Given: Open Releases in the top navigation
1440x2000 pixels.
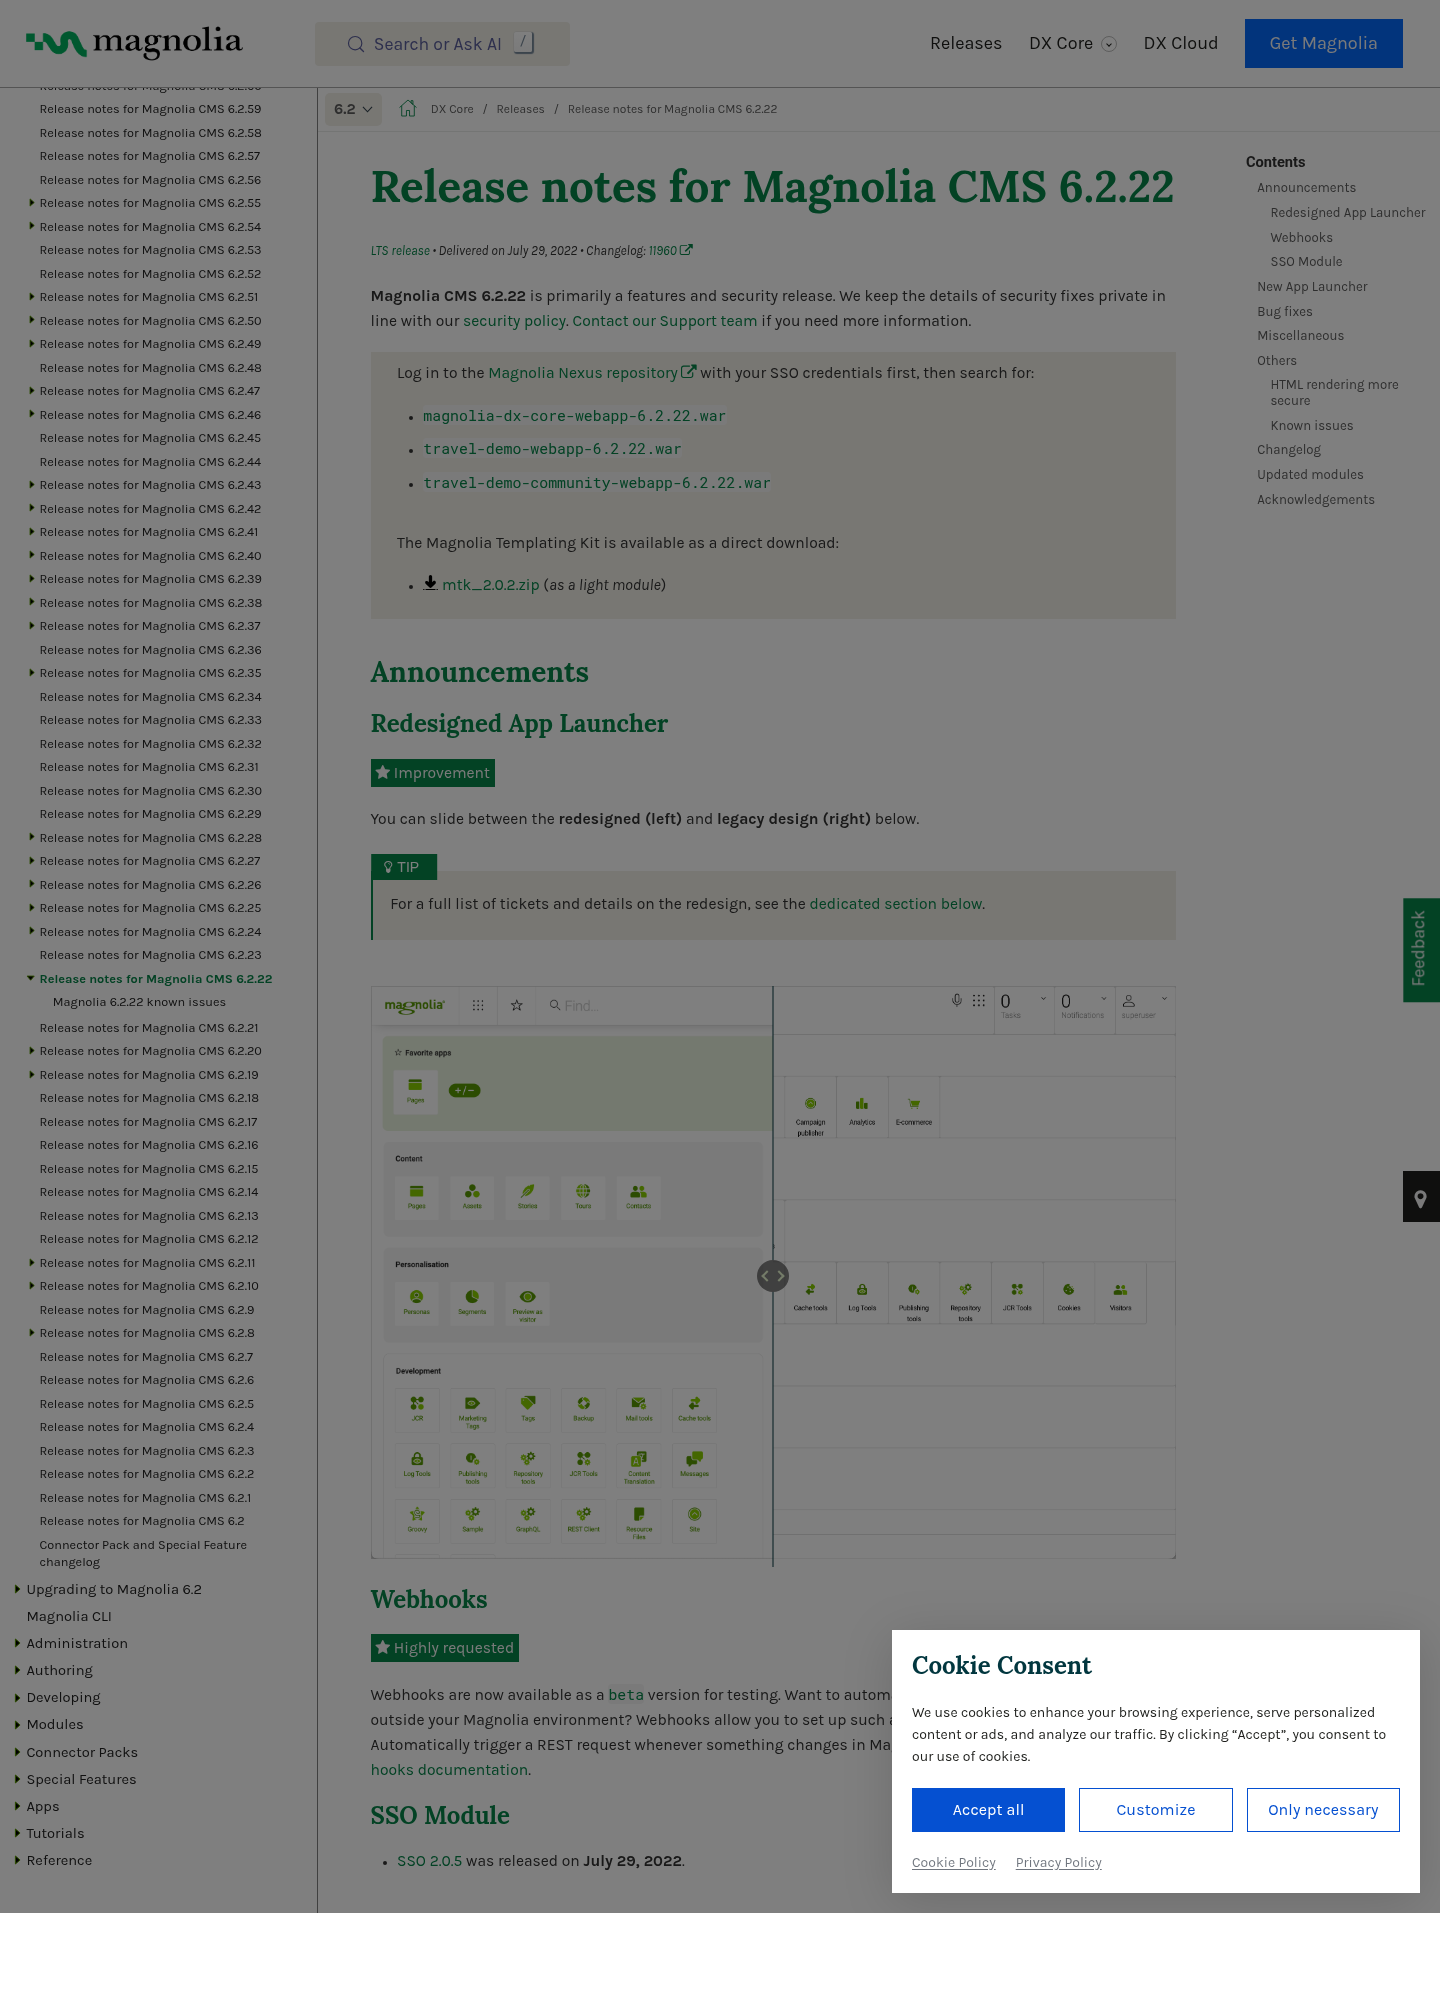Looking at the screenshot, I should point(966,43).
